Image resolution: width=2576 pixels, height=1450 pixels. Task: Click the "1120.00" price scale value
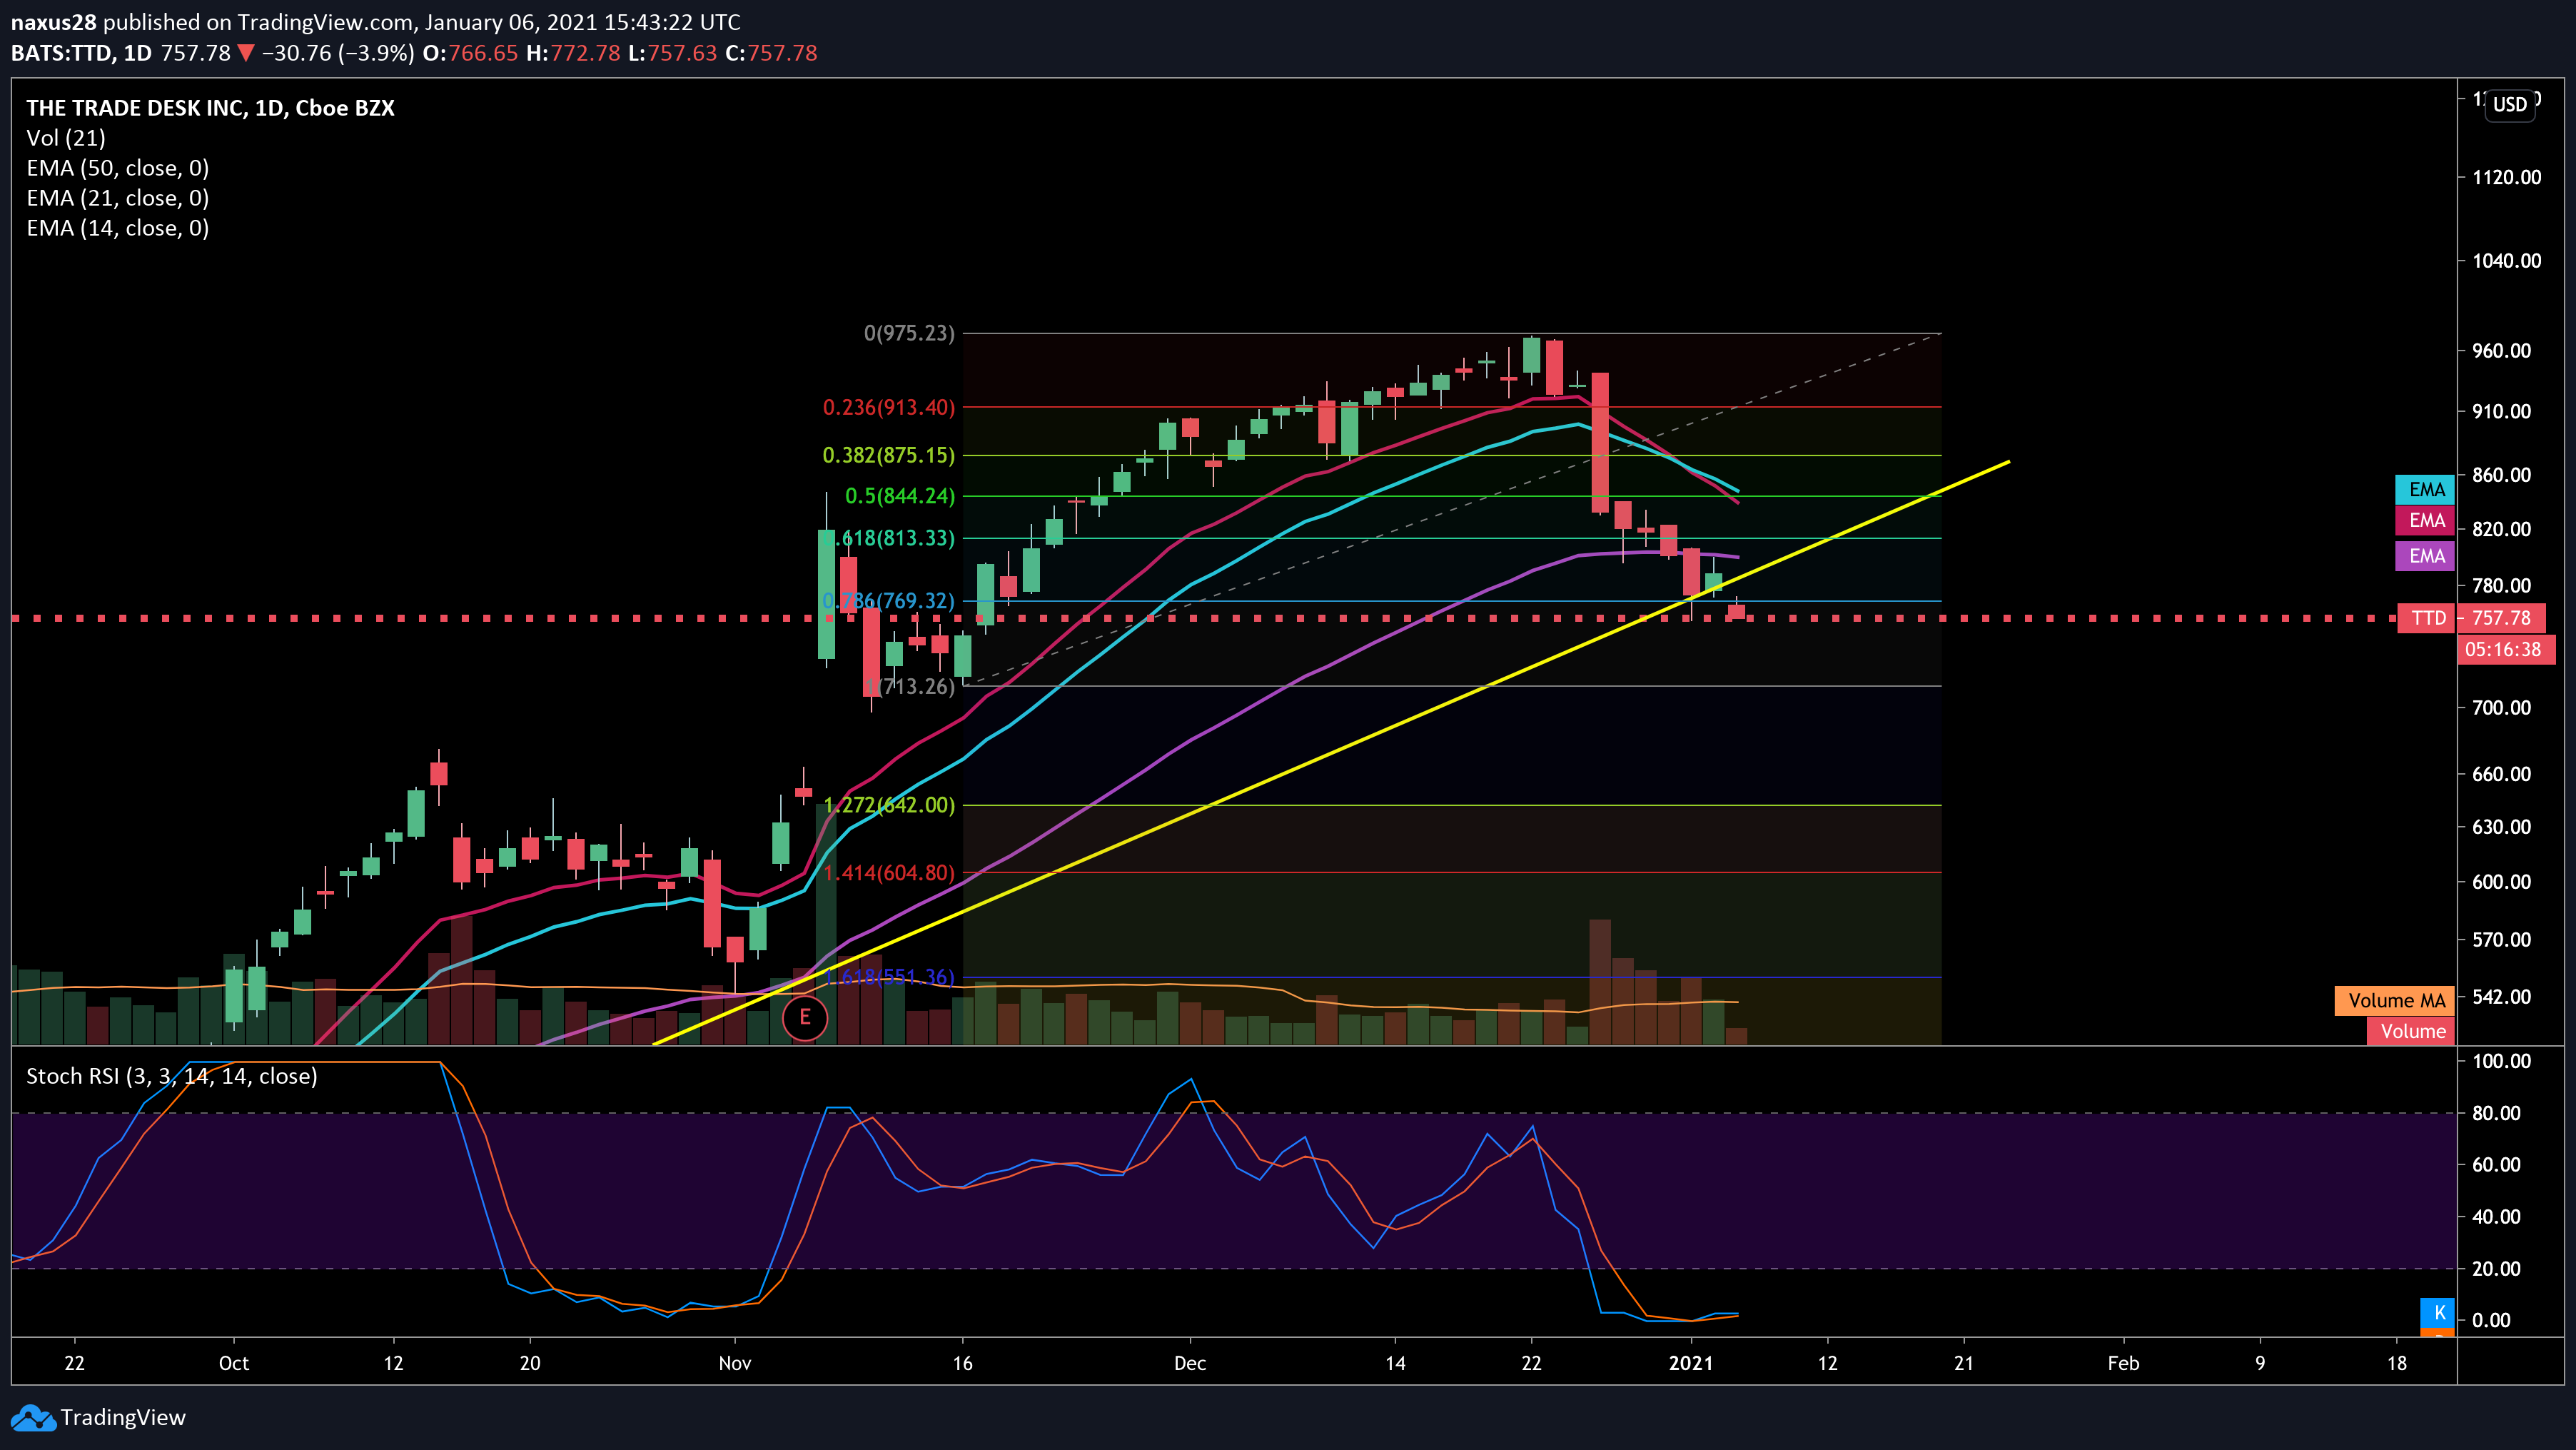point(2506,178)
